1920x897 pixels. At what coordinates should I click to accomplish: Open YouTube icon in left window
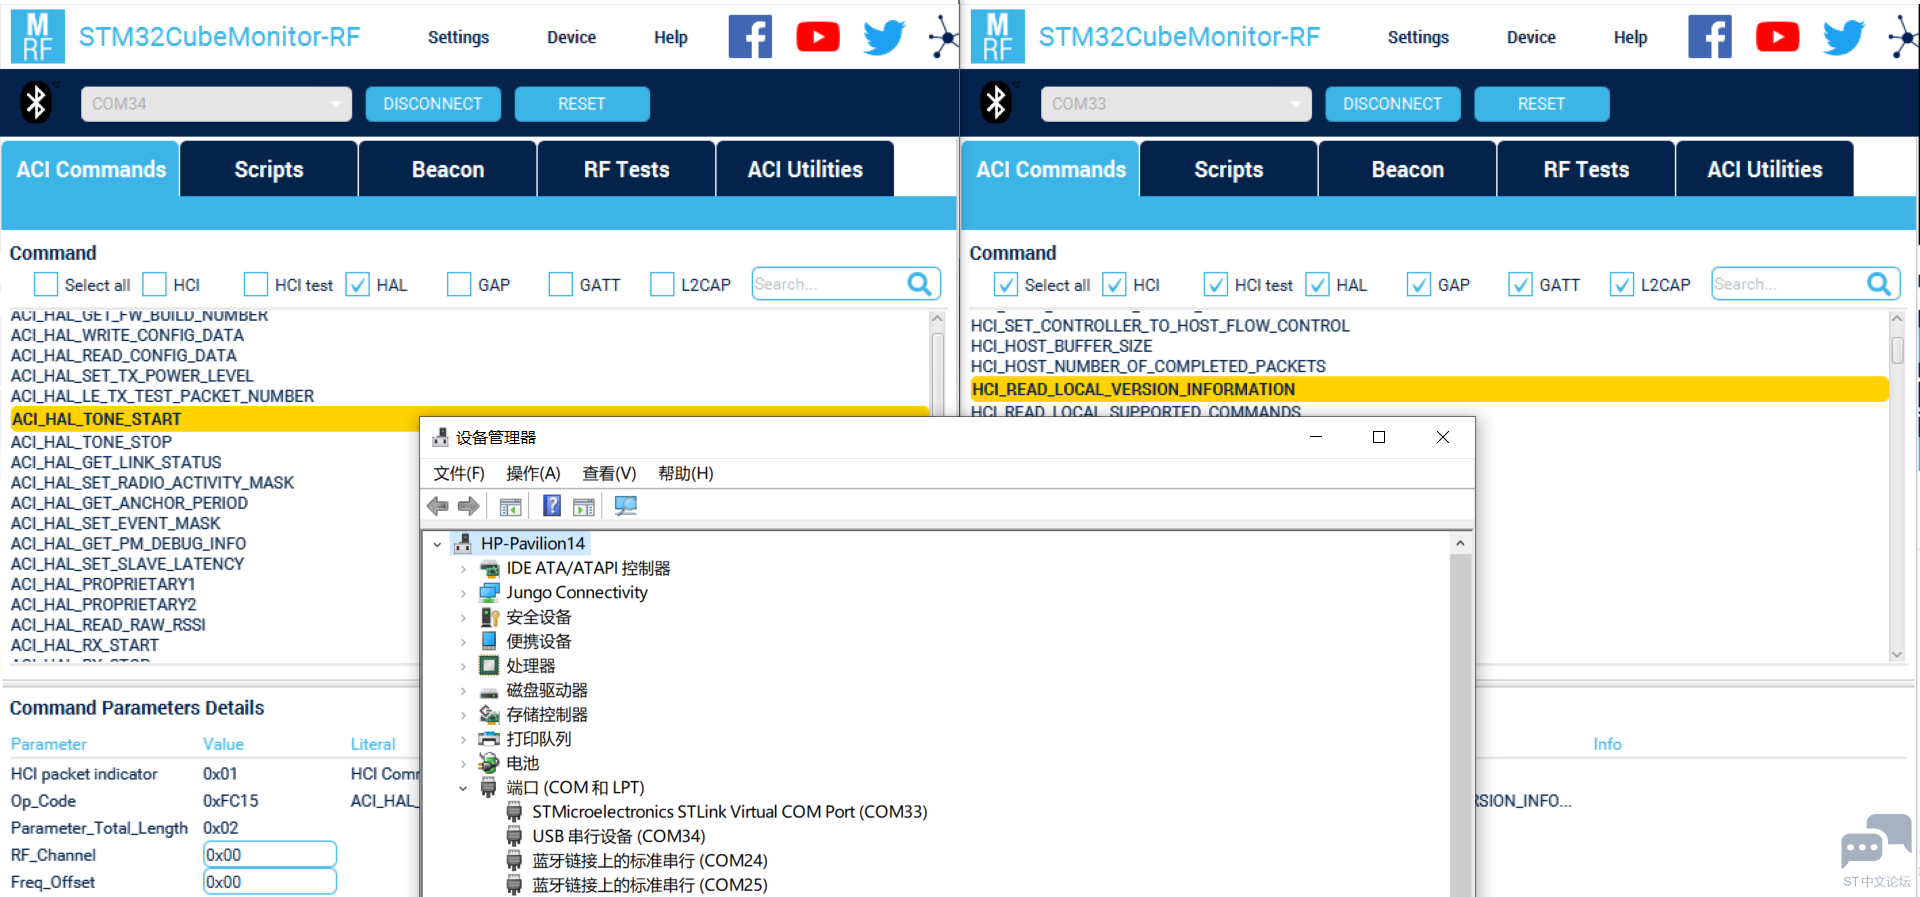pos(818,37)
